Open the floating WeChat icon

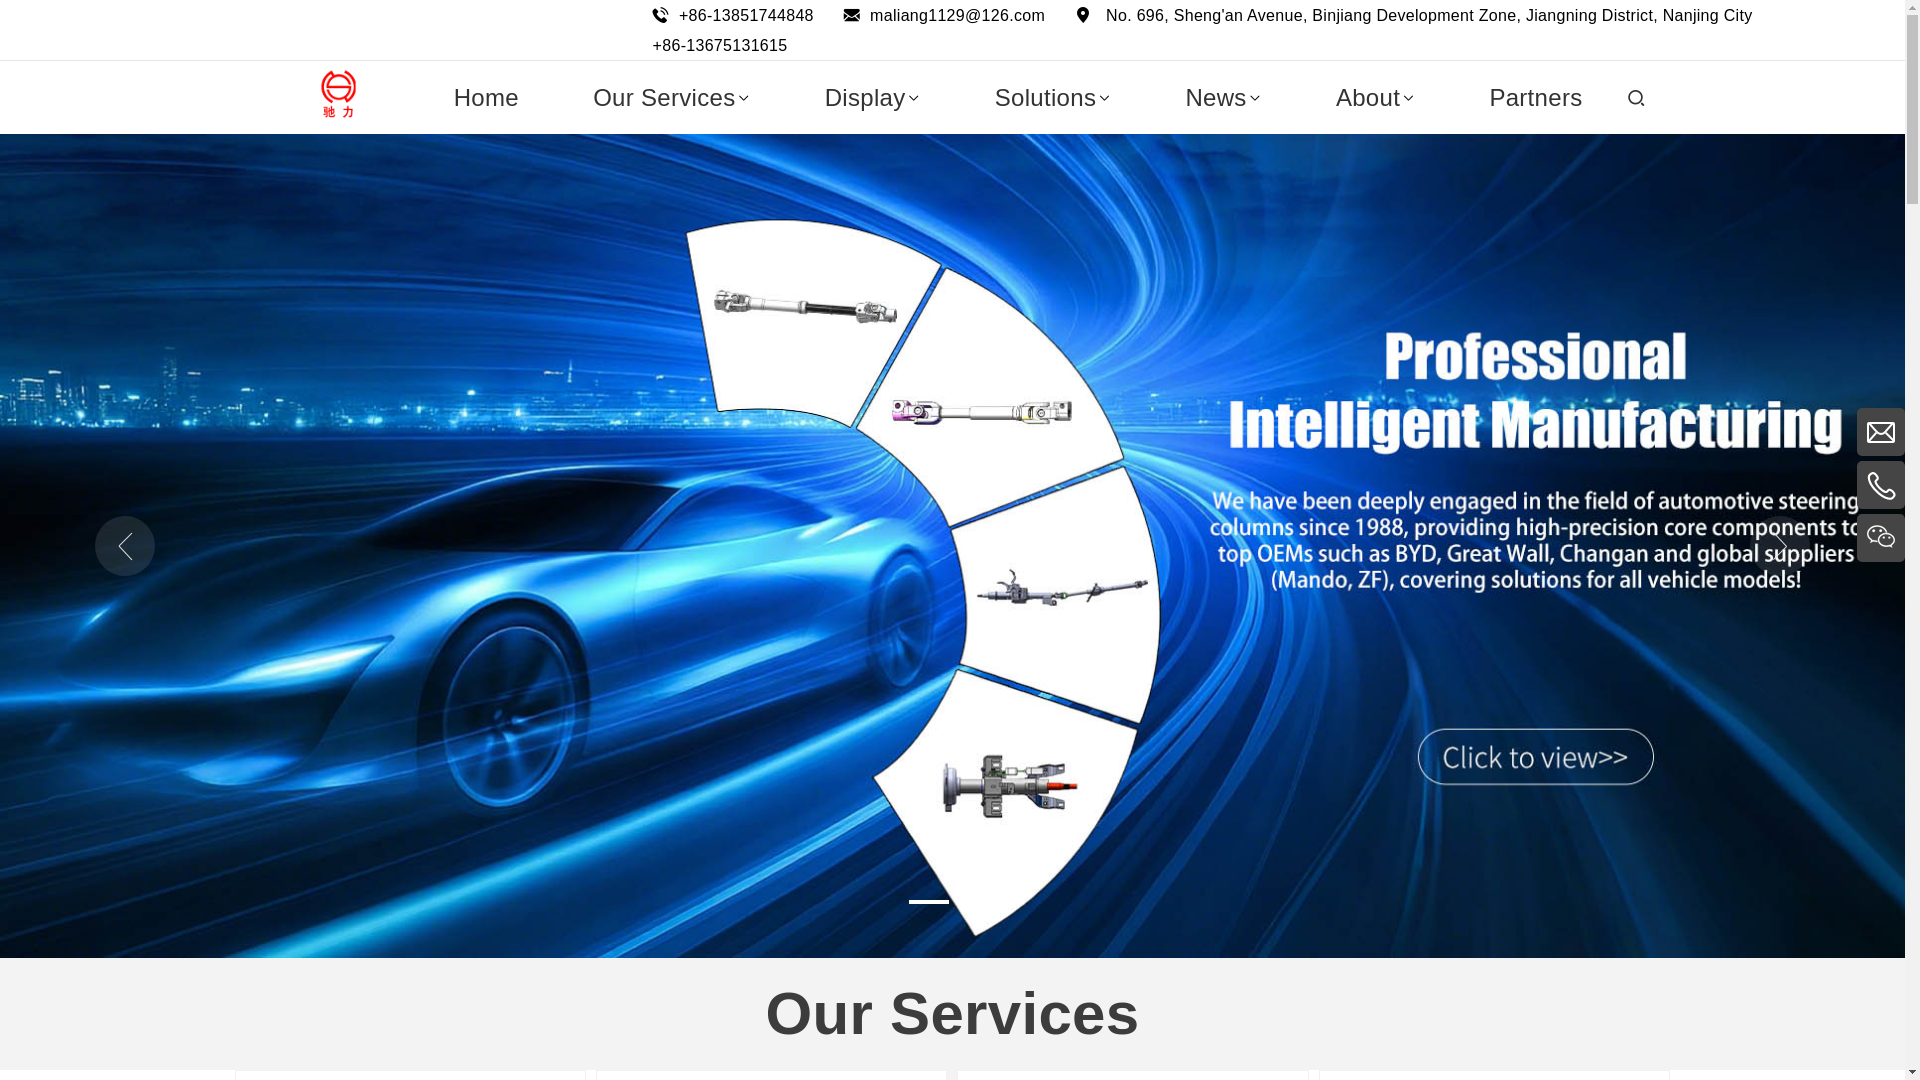pos(1881,538)
